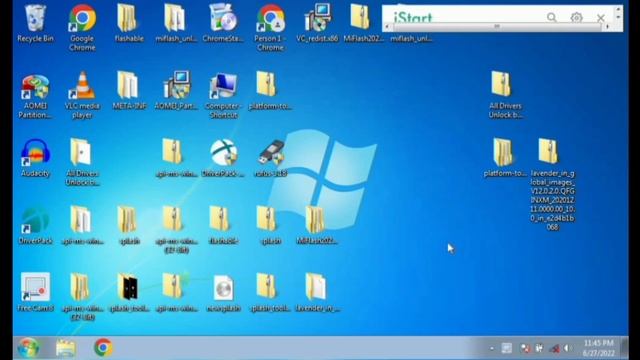Open the Windows Start menu orb
This screenshot has width=640, height=360.
coord(28,348)
